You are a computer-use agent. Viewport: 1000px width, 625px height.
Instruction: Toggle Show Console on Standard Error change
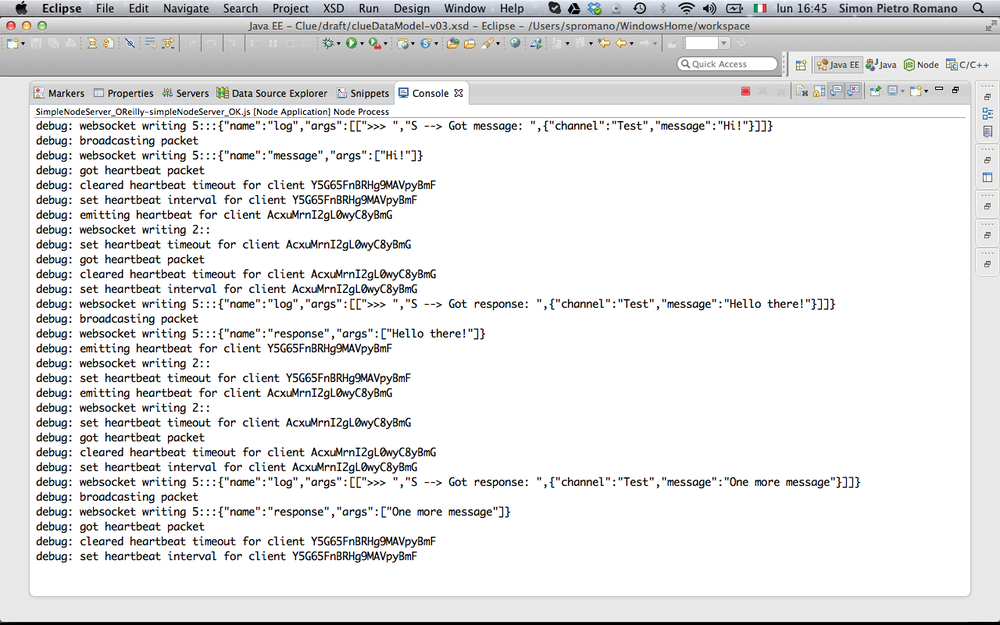pyautogui.click(x=853, y=92)
